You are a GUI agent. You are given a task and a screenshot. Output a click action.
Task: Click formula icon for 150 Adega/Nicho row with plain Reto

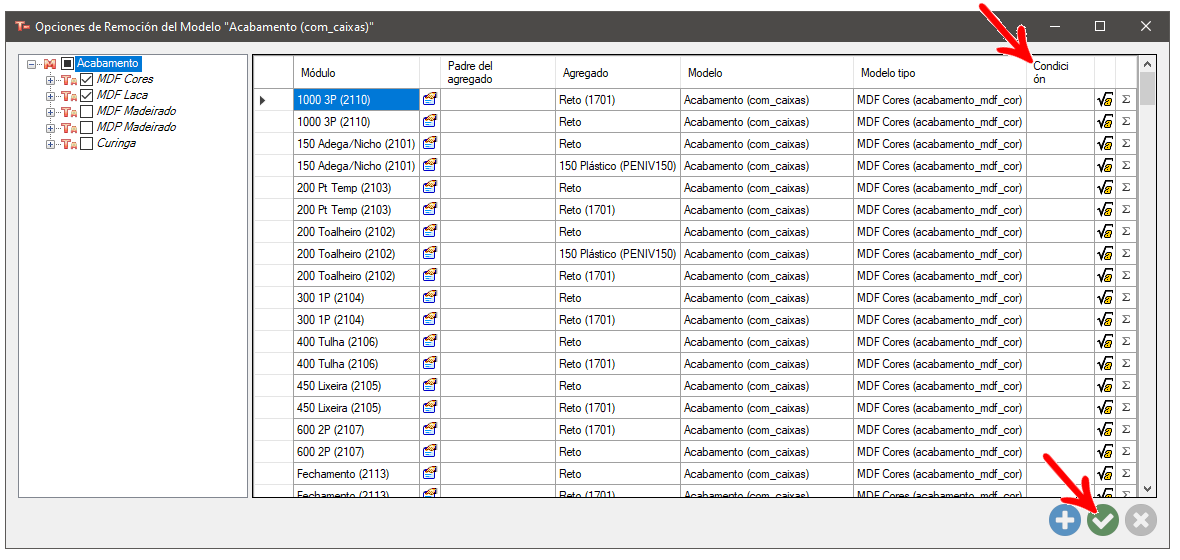(x=1105, y=144)
